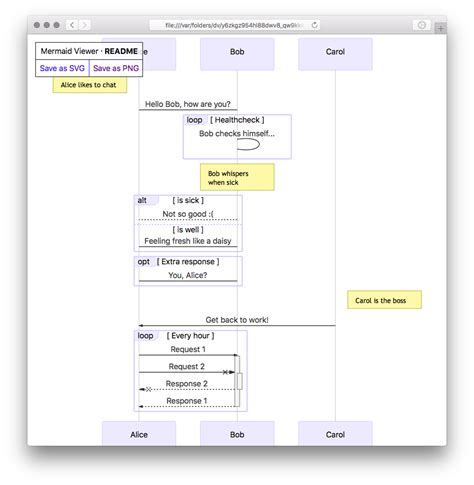Image resolution: width=474 pixels, height=485 pixels.
Task: Select the top Carol participant box
Action: (335, 54)
